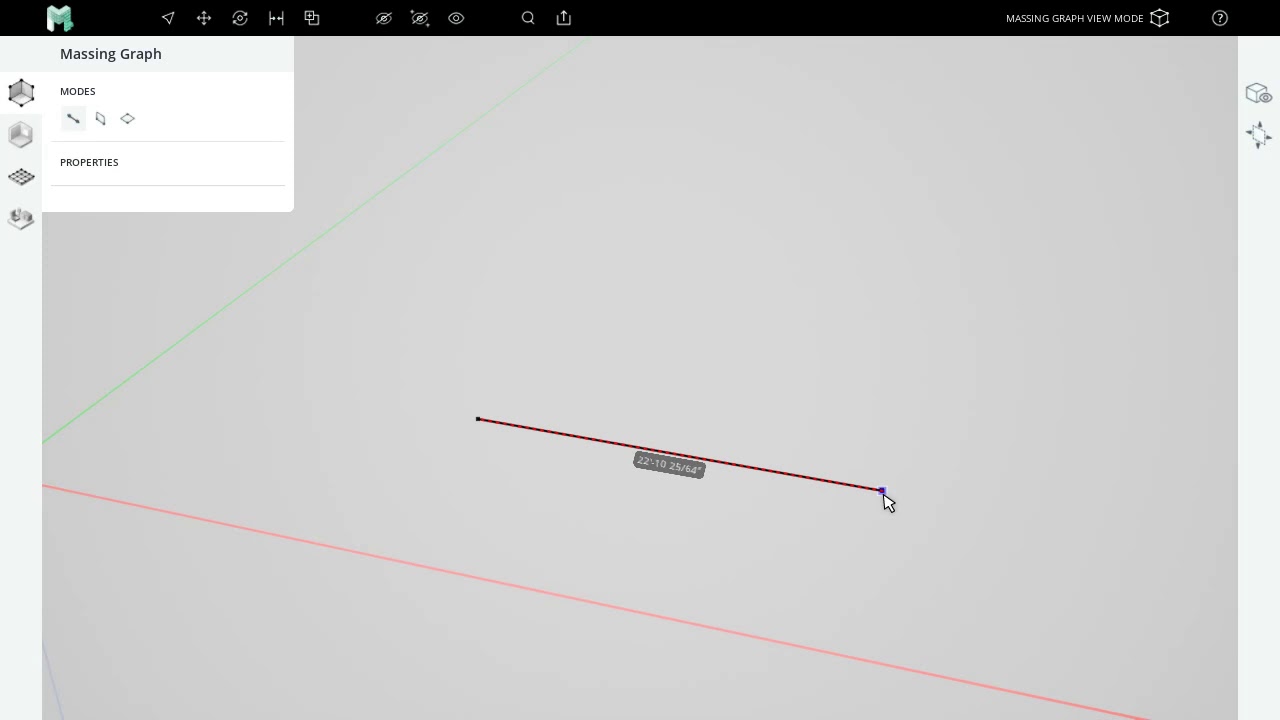Viewport: 1280px width, 720px height.
Task: Select the vertical face mode
Action: 100,119
